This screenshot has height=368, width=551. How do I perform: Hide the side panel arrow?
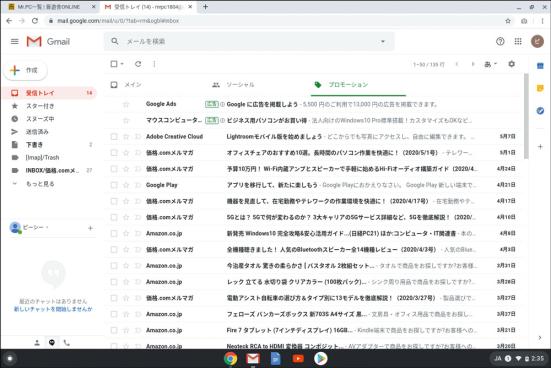pos(540,338)
